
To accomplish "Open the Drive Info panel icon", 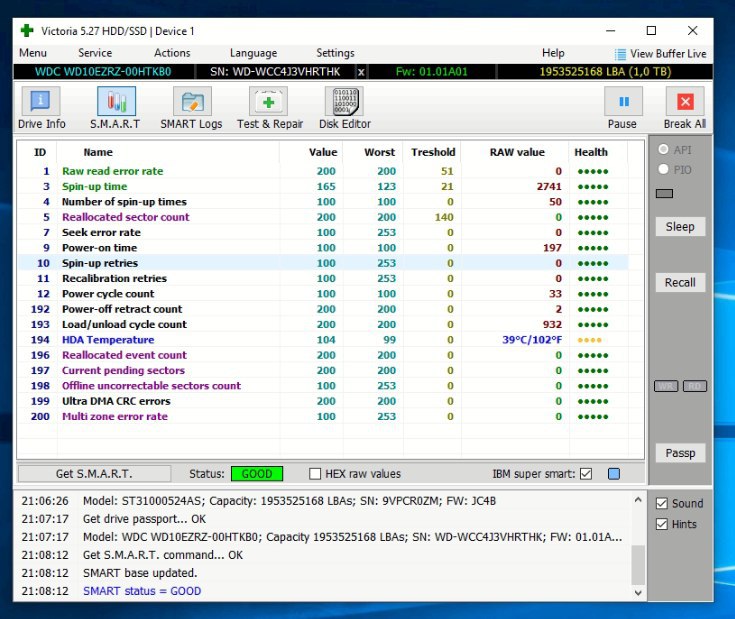I will coord(41,101).
